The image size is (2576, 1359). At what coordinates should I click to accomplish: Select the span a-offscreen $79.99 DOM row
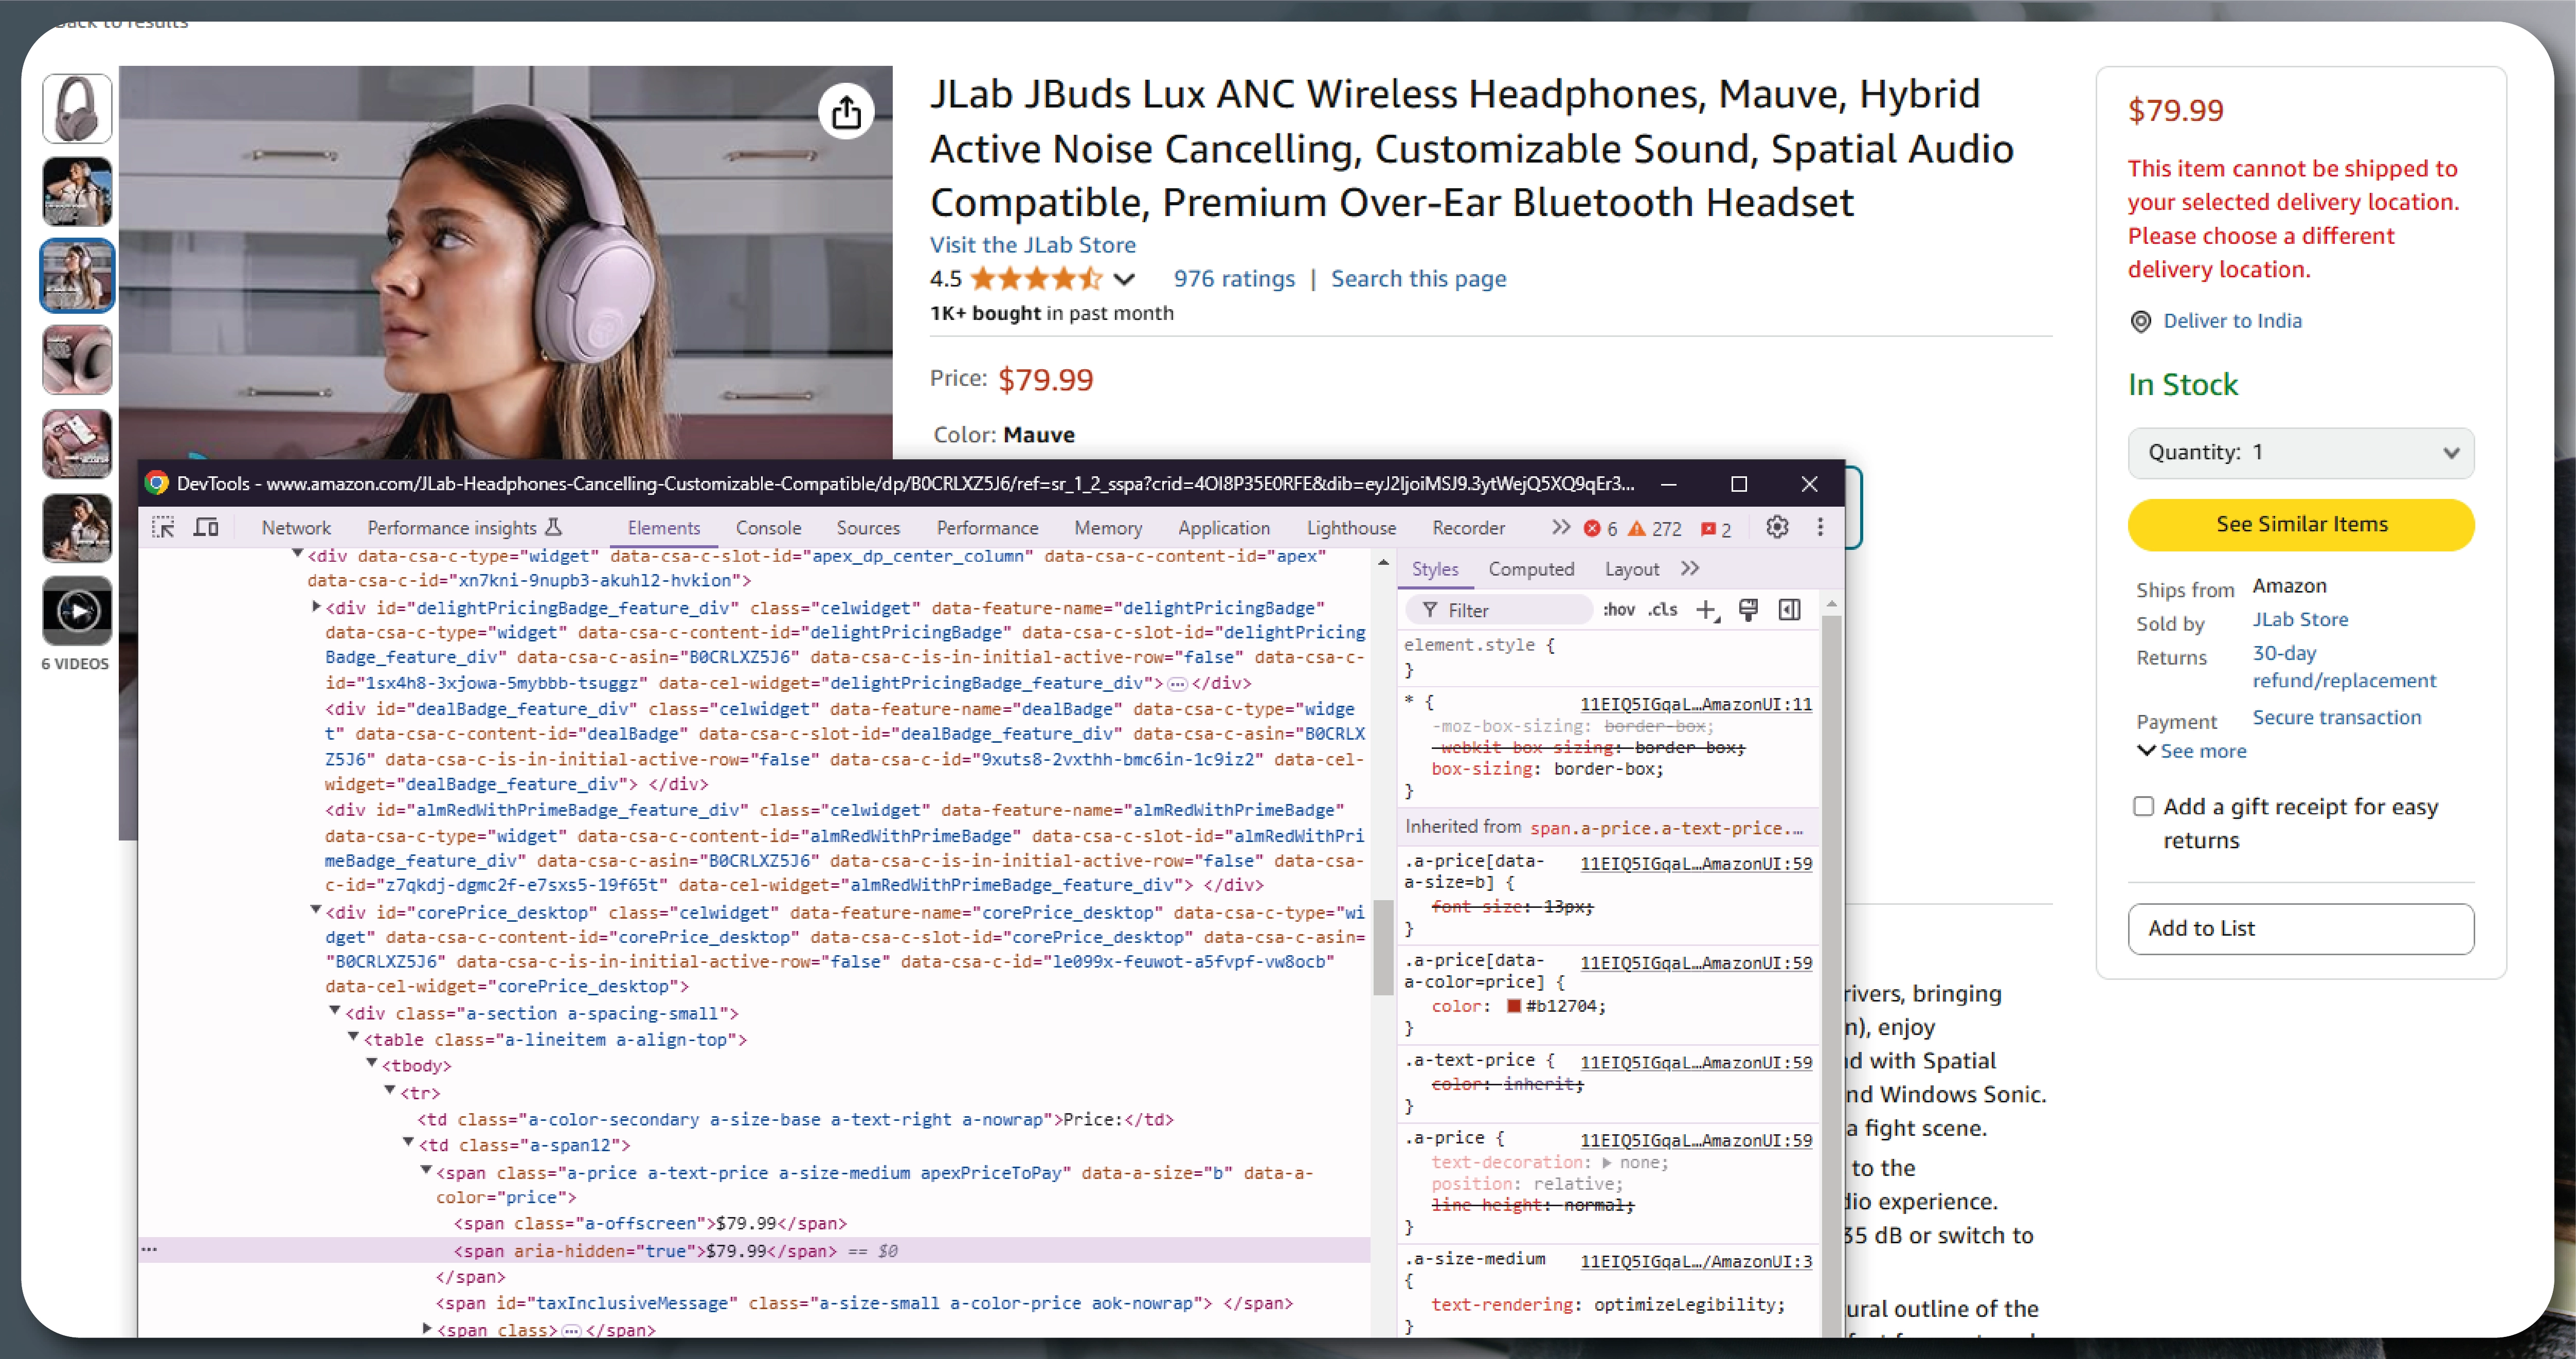650,1223
